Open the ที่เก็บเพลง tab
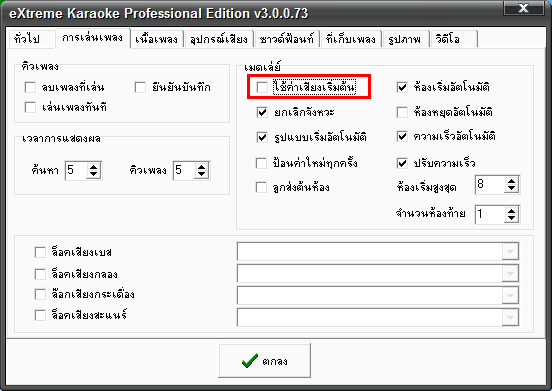The image size is (552, 391). 351,38
